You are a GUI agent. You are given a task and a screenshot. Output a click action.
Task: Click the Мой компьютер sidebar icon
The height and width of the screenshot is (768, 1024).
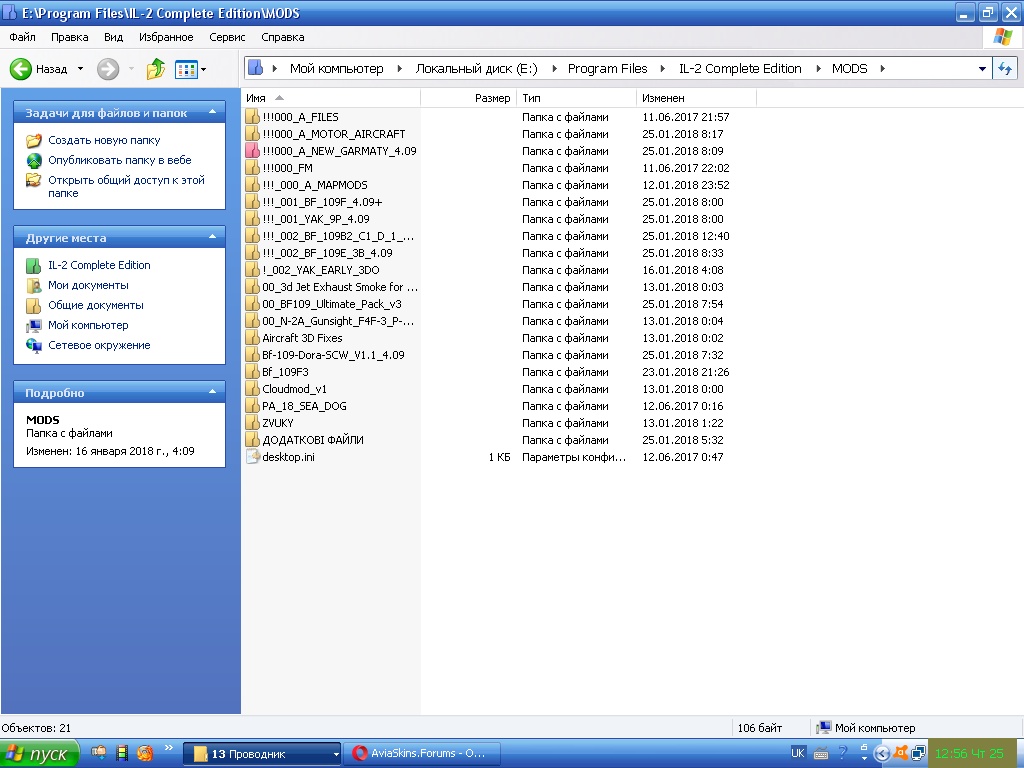tap(34, 325)
